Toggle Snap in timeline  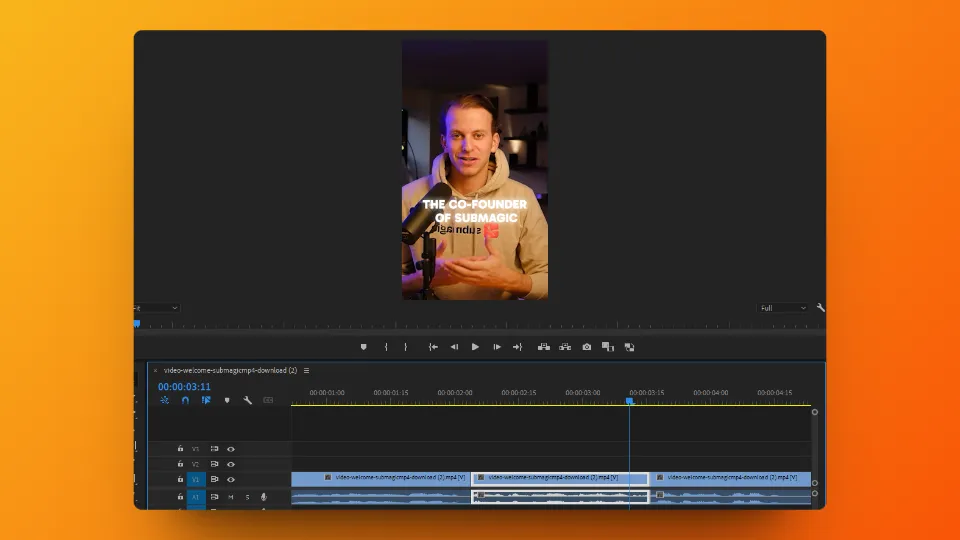[186, 400]
